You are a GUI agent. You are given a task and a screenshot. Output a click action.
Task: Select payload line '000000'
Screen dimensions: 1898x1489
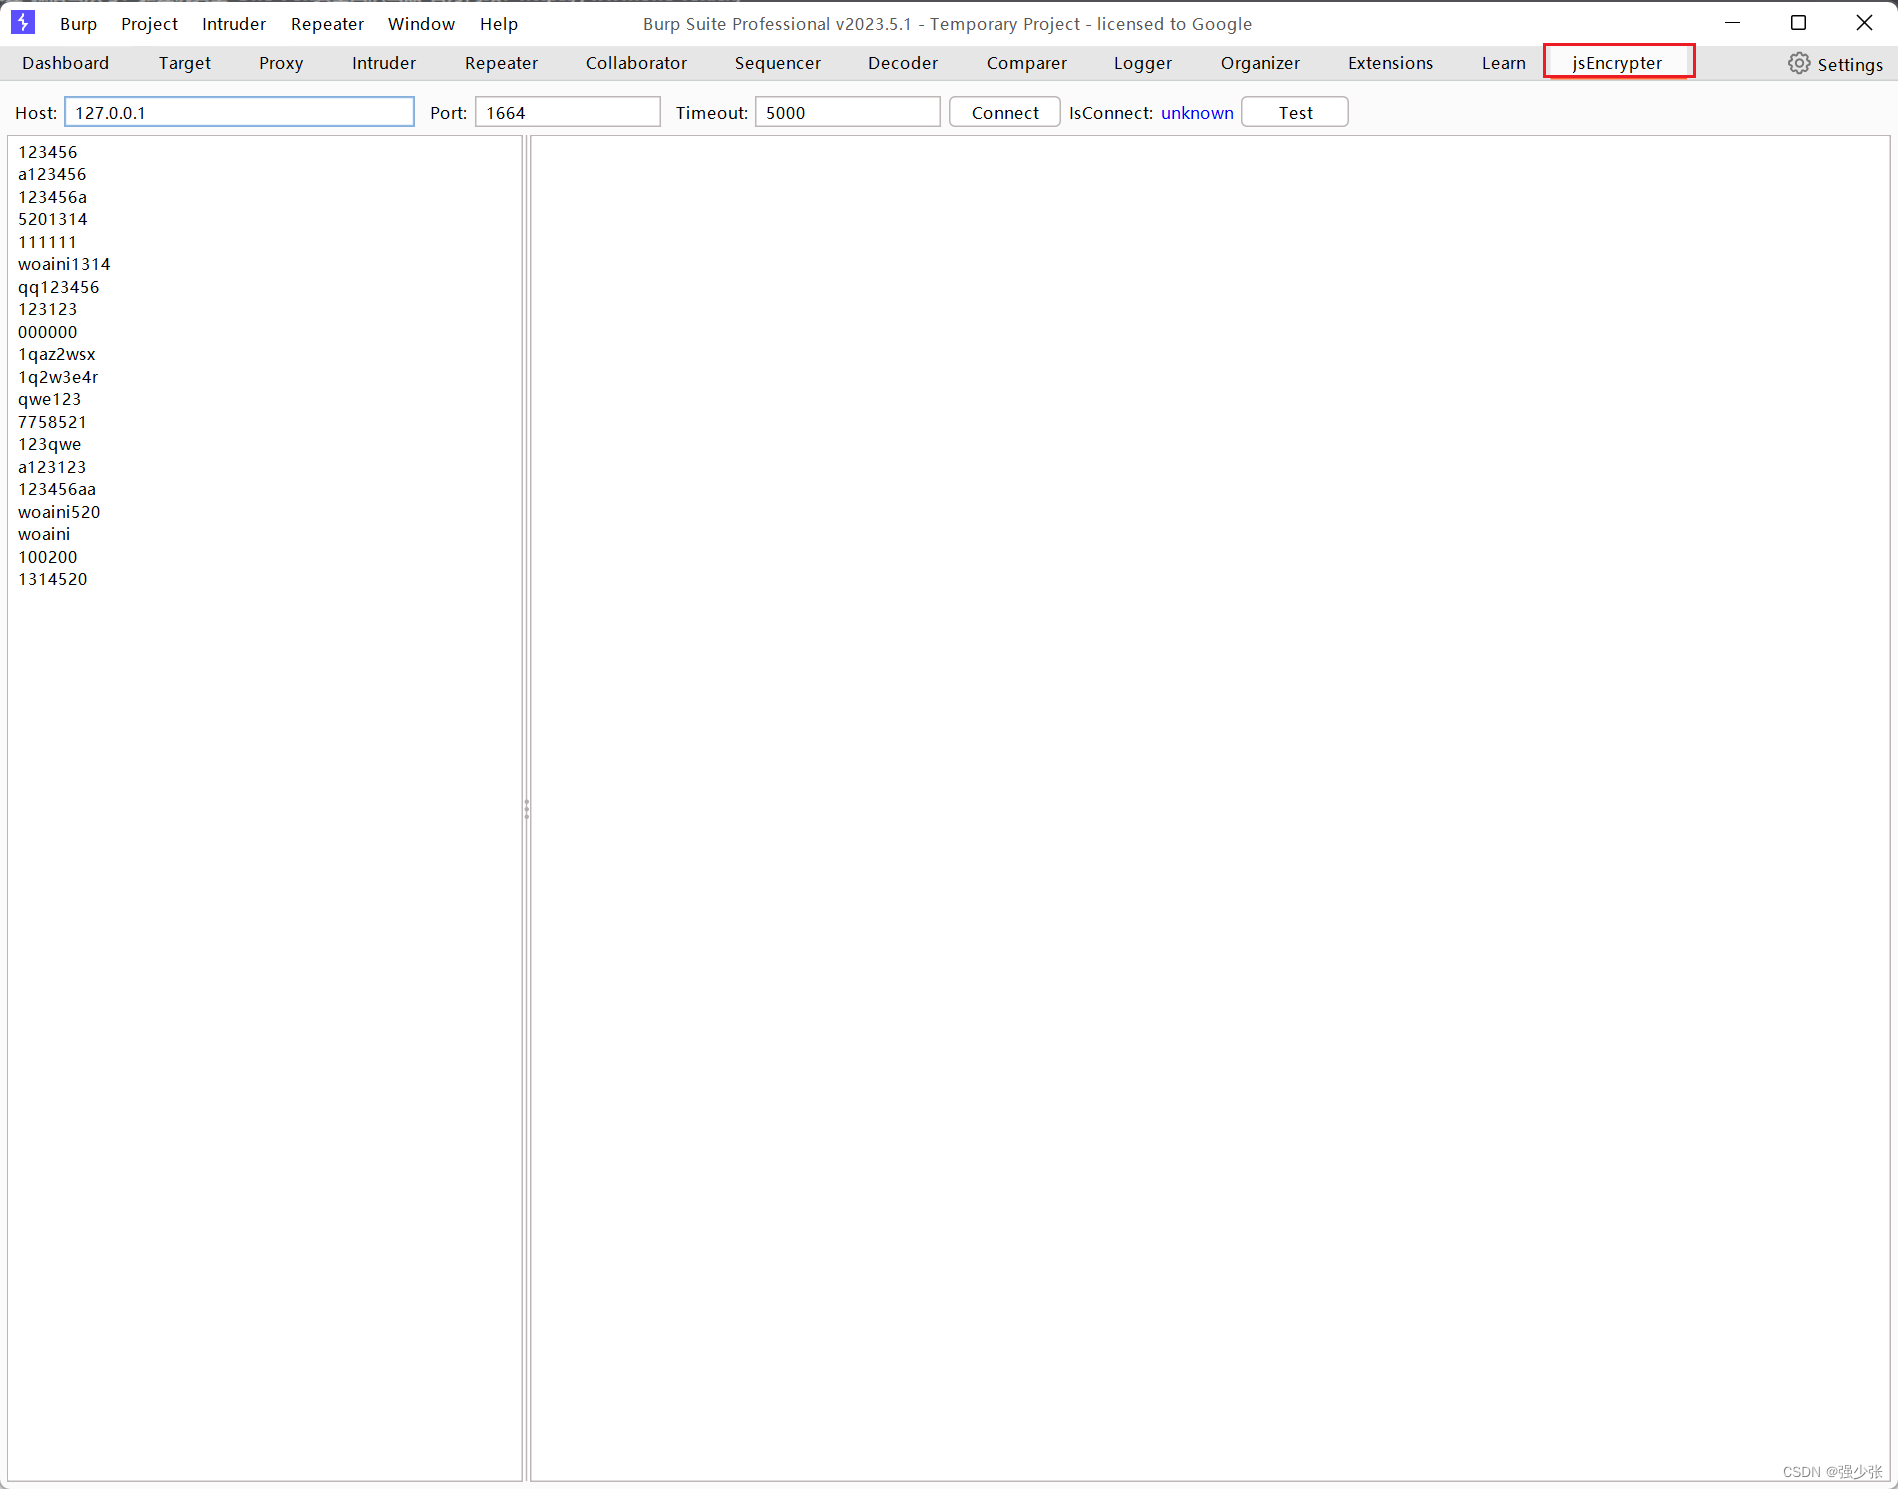coord(48,332)
